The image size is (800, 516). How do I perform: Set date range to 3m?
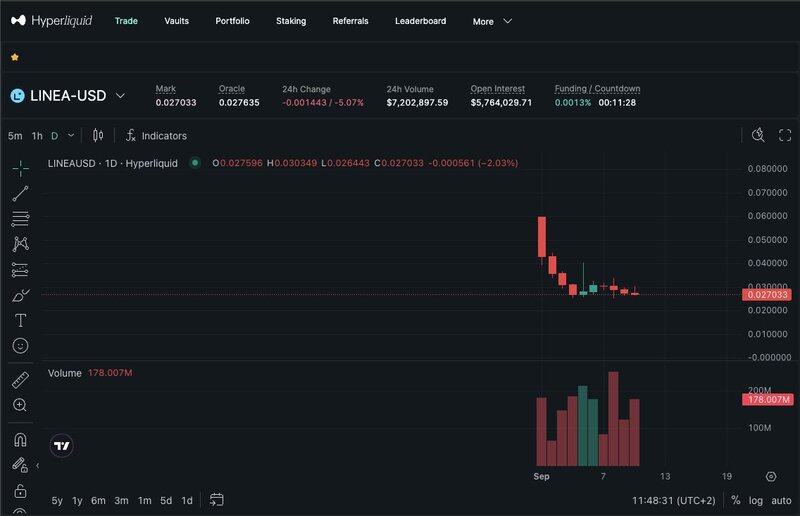(121, 501)
